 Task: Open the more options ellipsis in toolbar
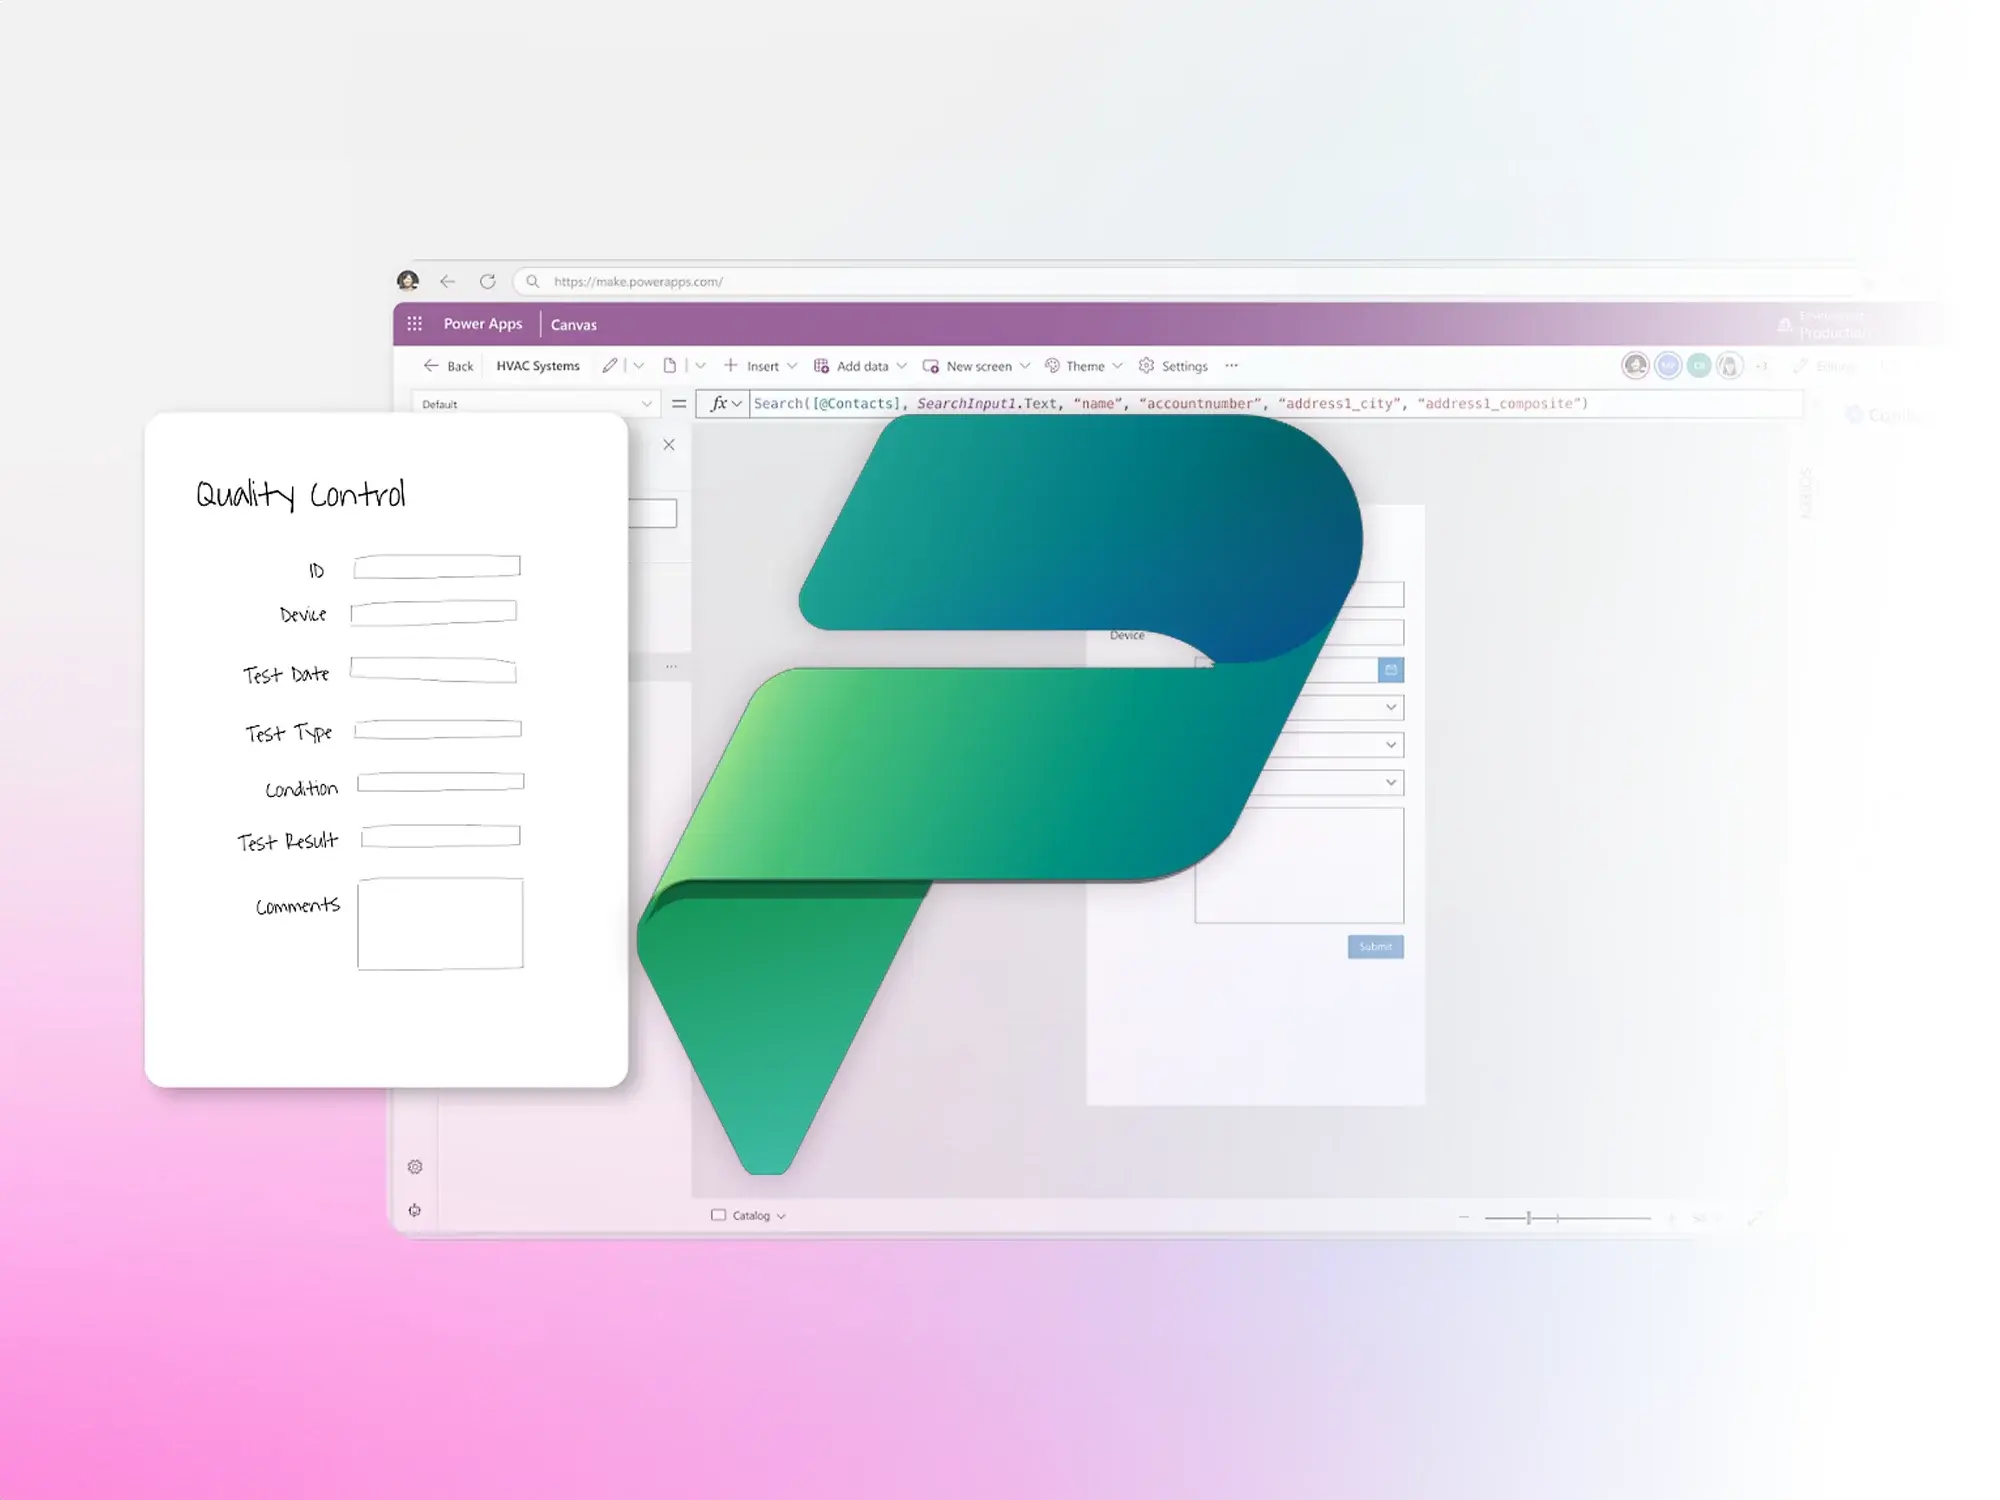click(1231, 366)
